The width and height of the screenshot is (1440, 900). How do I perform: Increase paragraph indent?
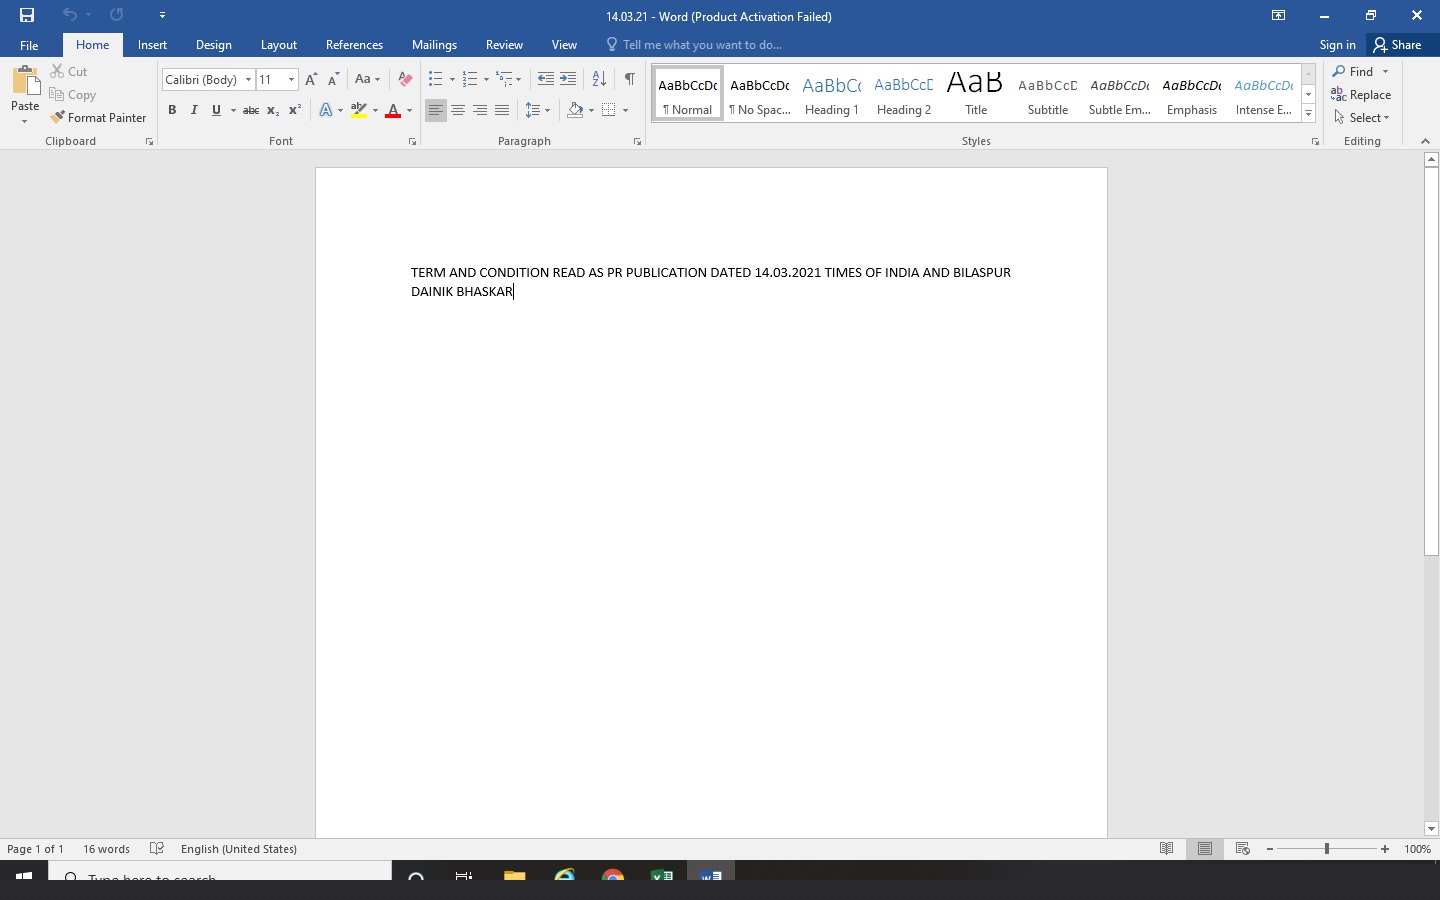[568, 79]
